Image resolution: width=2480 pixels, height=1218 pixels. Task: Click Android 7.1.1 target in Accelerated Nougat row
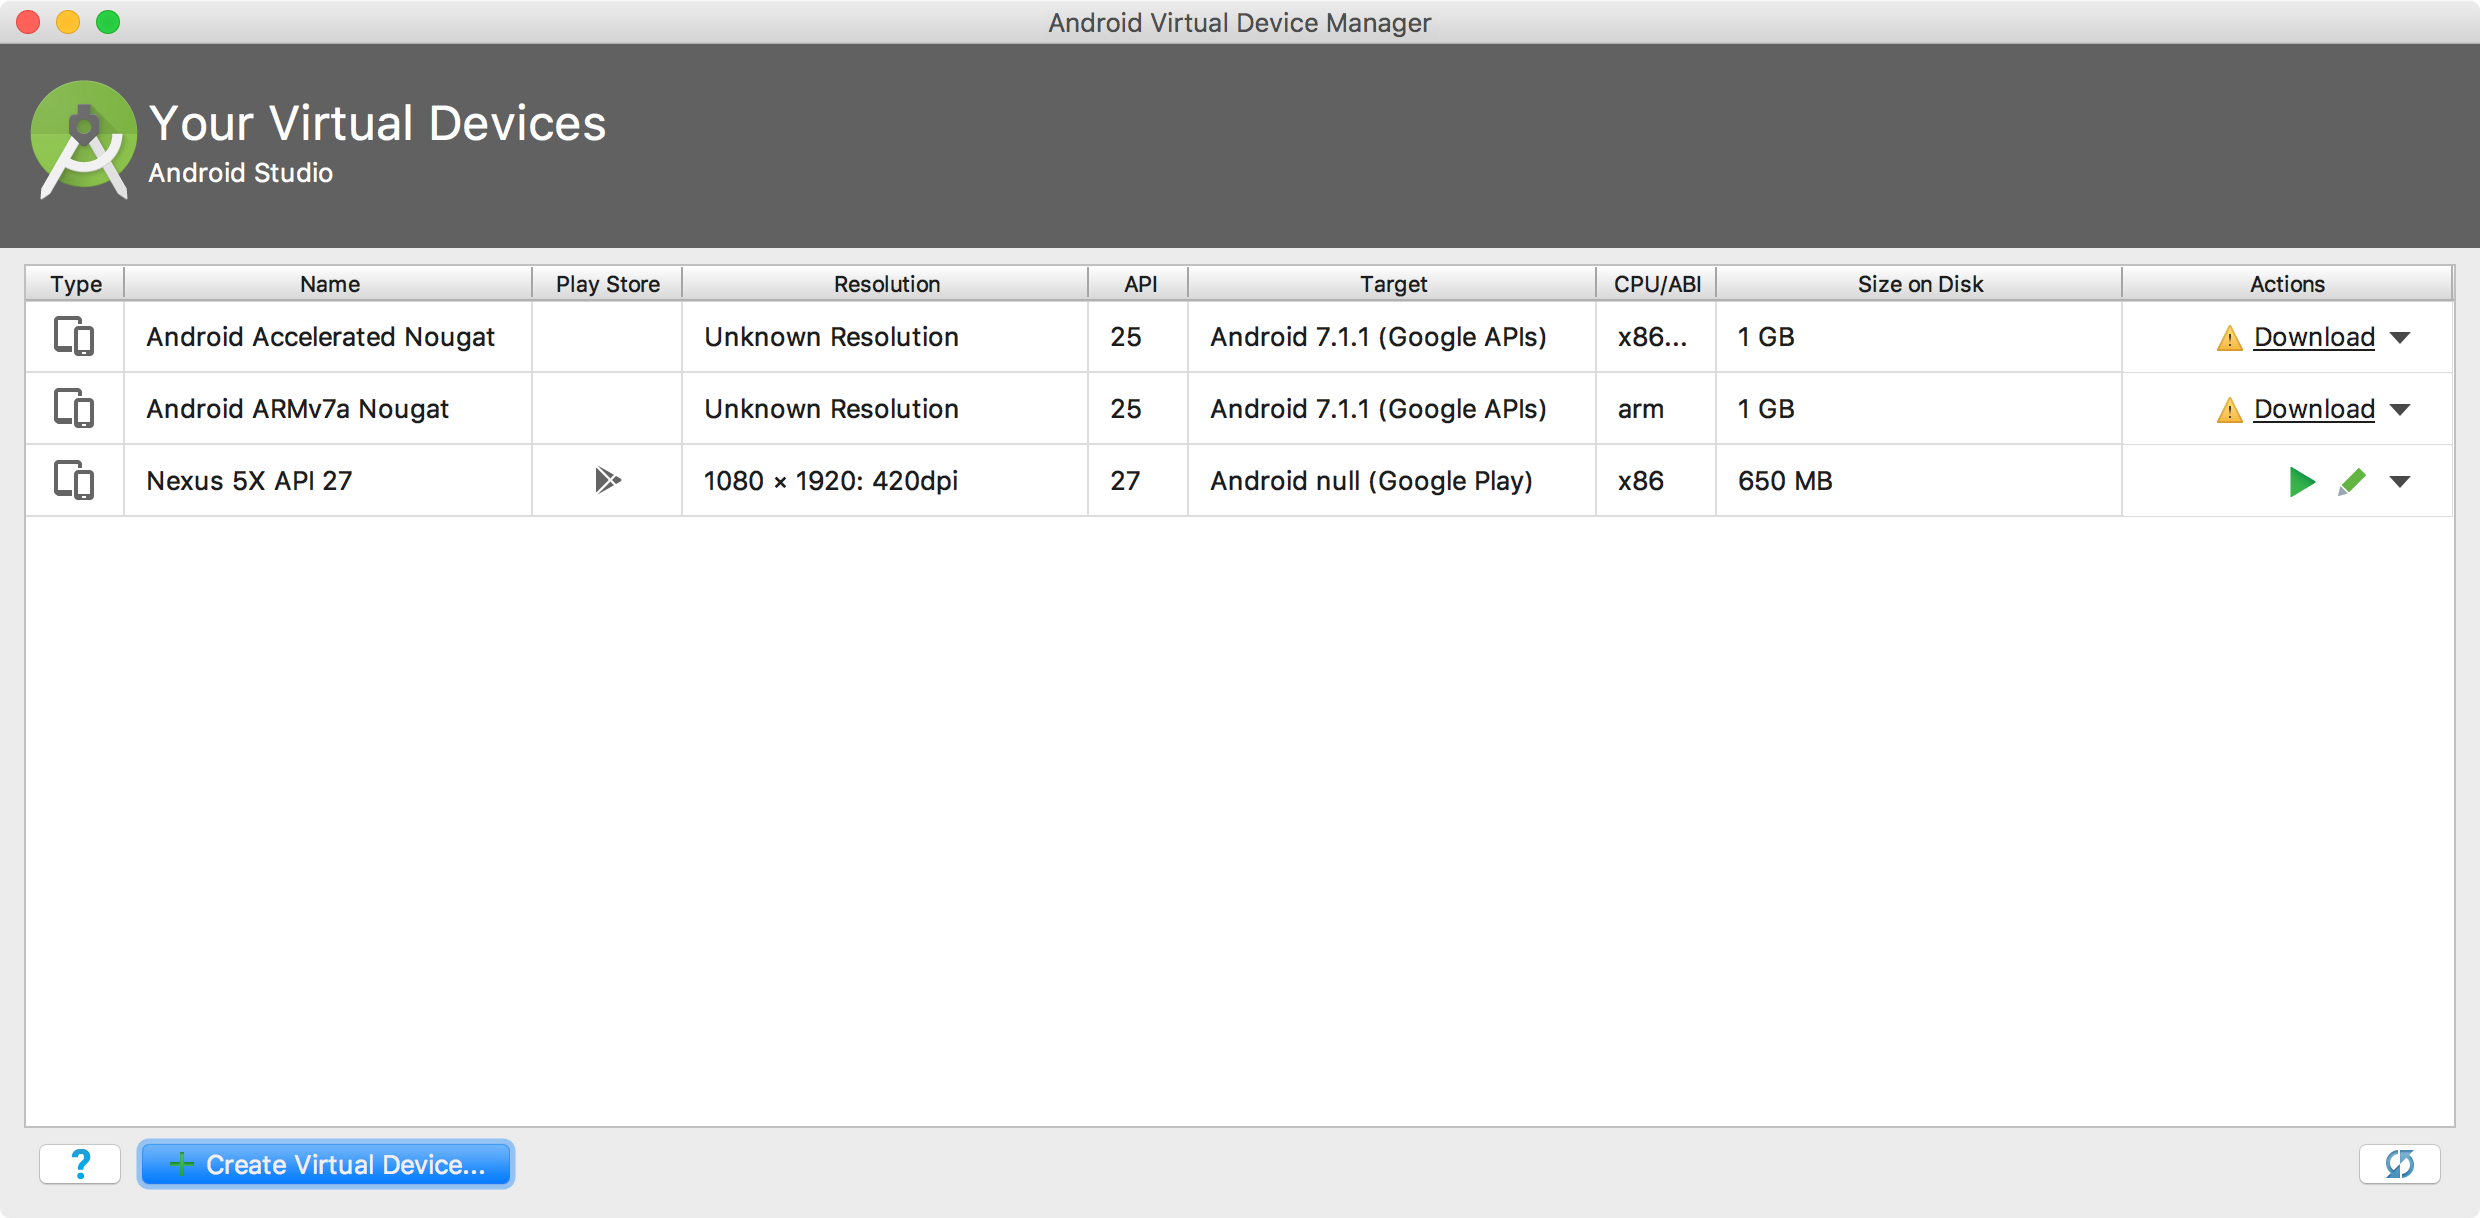coord(1378,338)
